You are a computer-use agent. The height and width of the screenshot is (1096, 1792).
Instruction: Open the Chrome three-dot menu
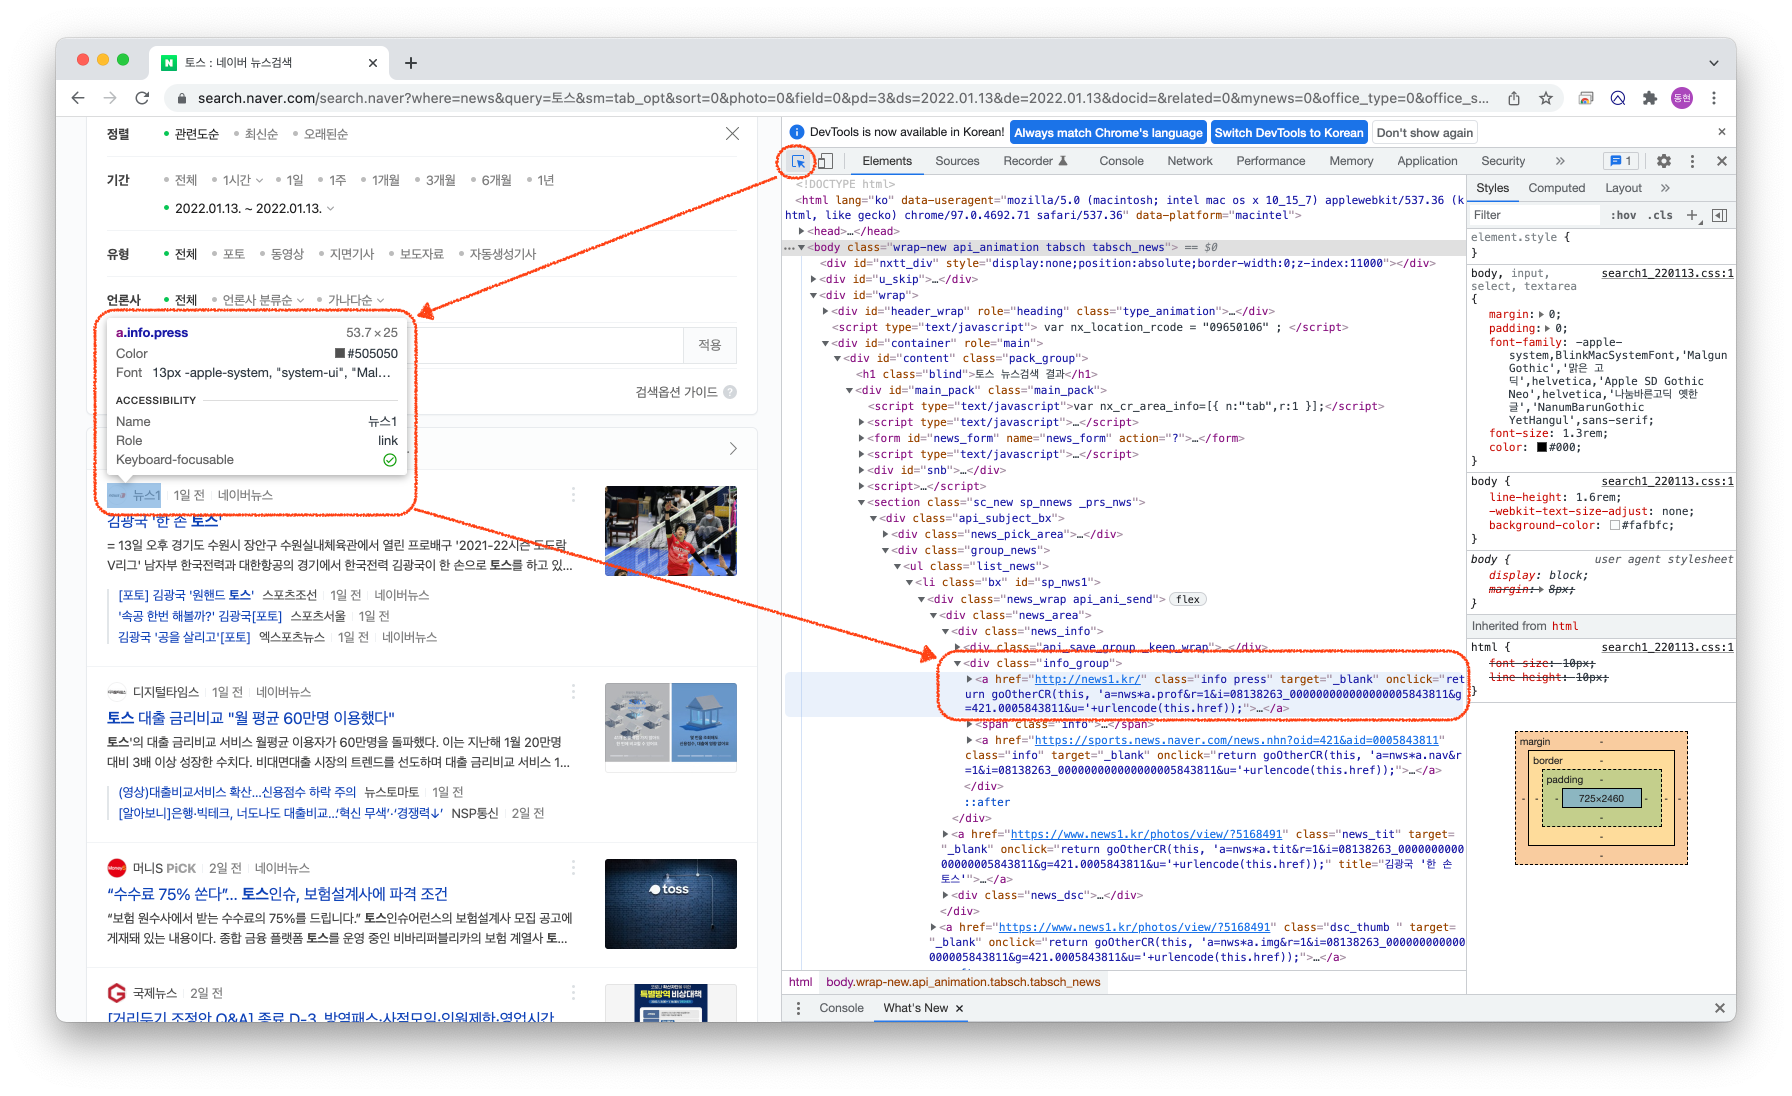[x=1714, y=98]
